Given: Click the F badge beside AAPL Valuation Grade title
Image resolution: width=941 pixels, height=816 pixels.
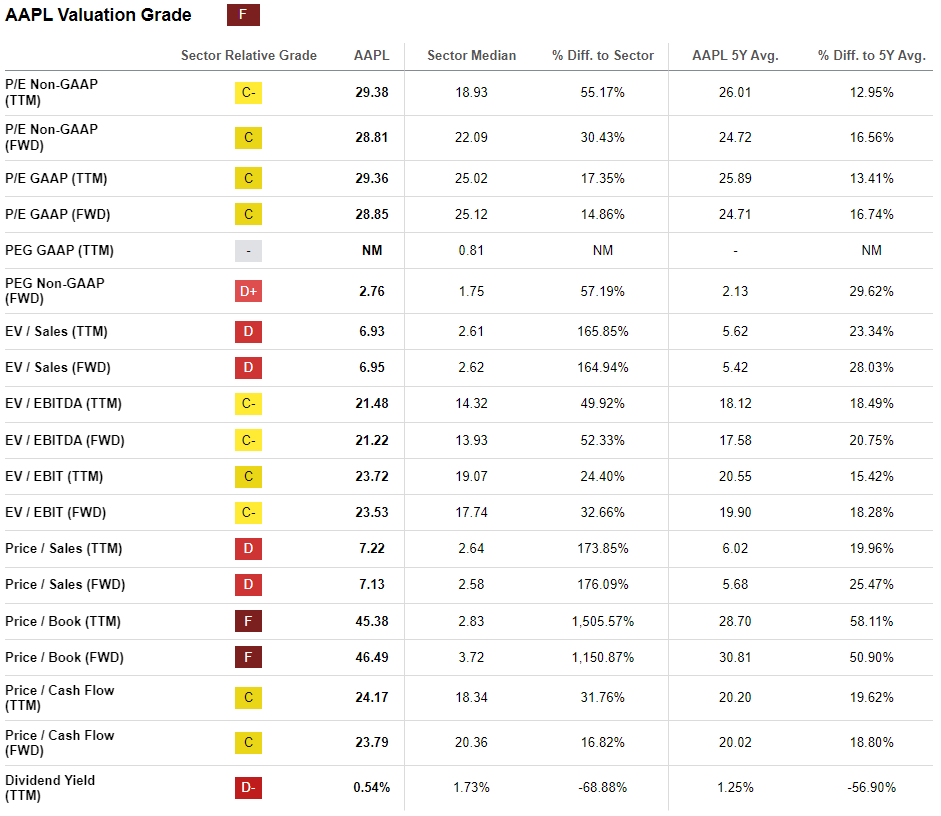Looking at the screenshot, I should [x=243, y=15].
